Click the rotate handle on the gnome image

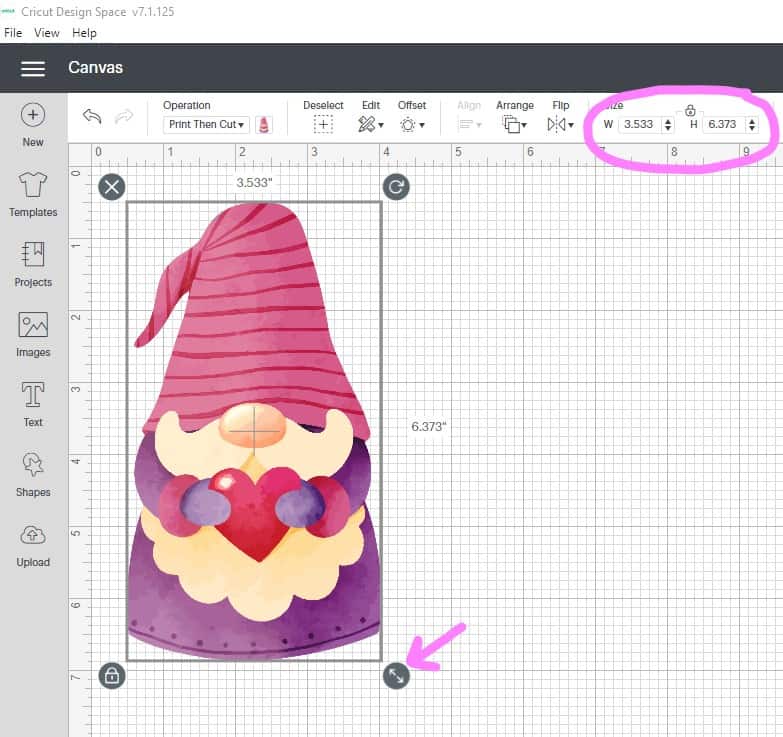[396, 187]
